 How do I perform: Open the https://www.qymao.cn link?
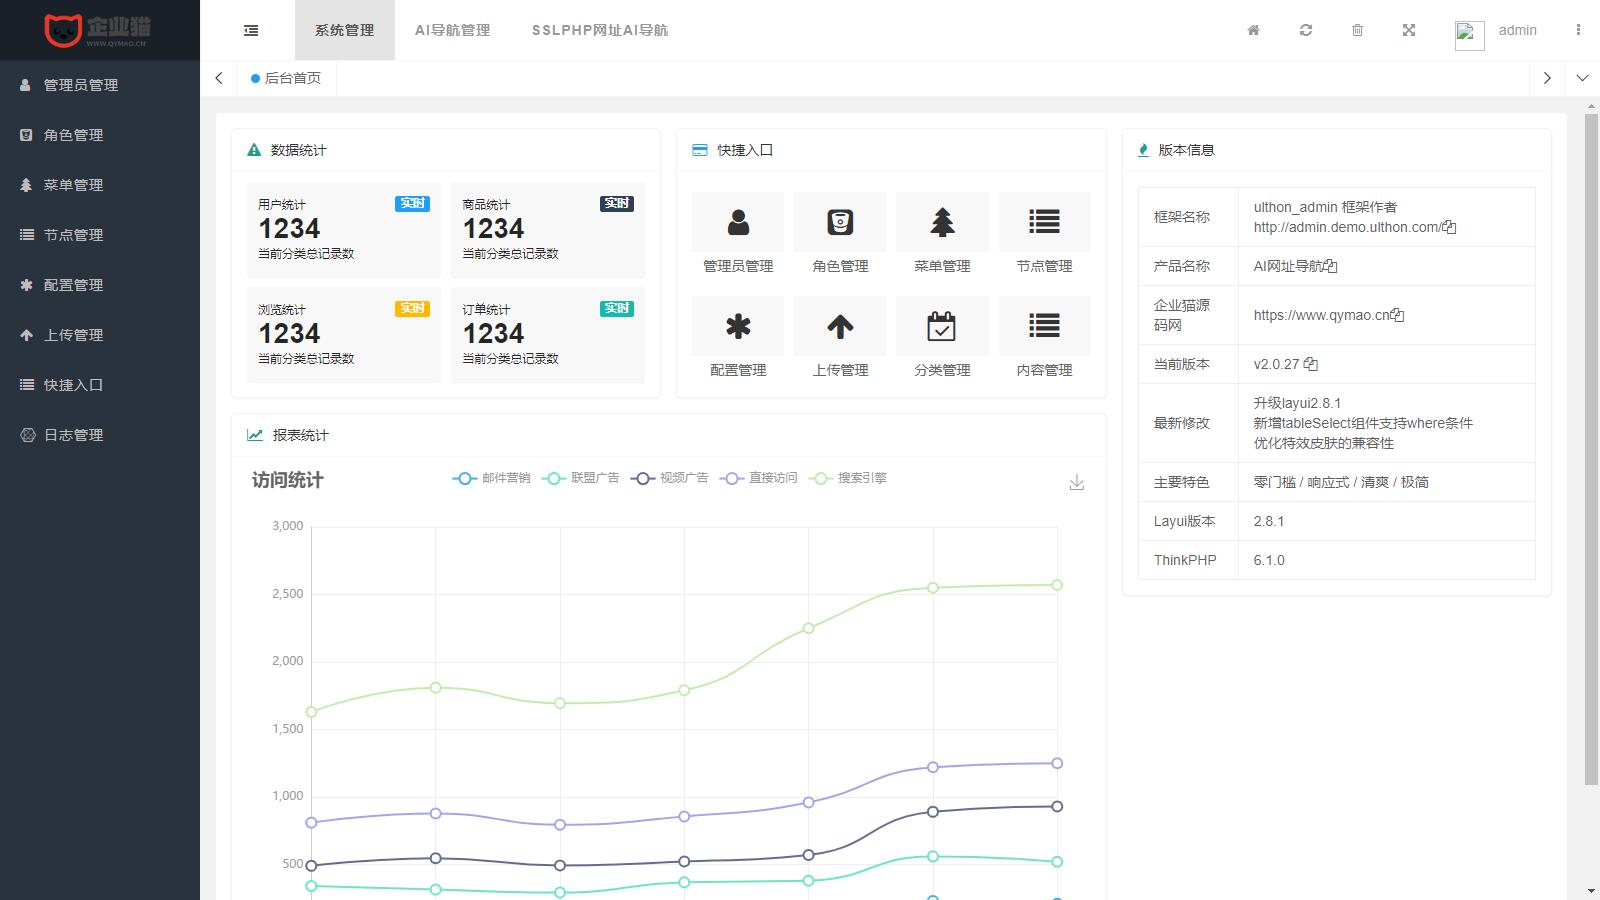click(1321, 315)
